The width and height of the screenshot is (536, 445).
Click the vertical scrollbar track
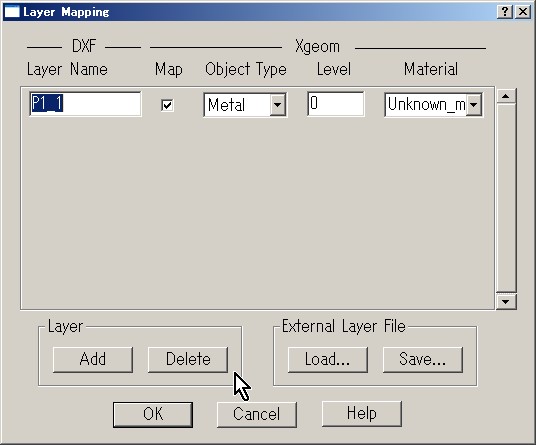pos(506,198)
